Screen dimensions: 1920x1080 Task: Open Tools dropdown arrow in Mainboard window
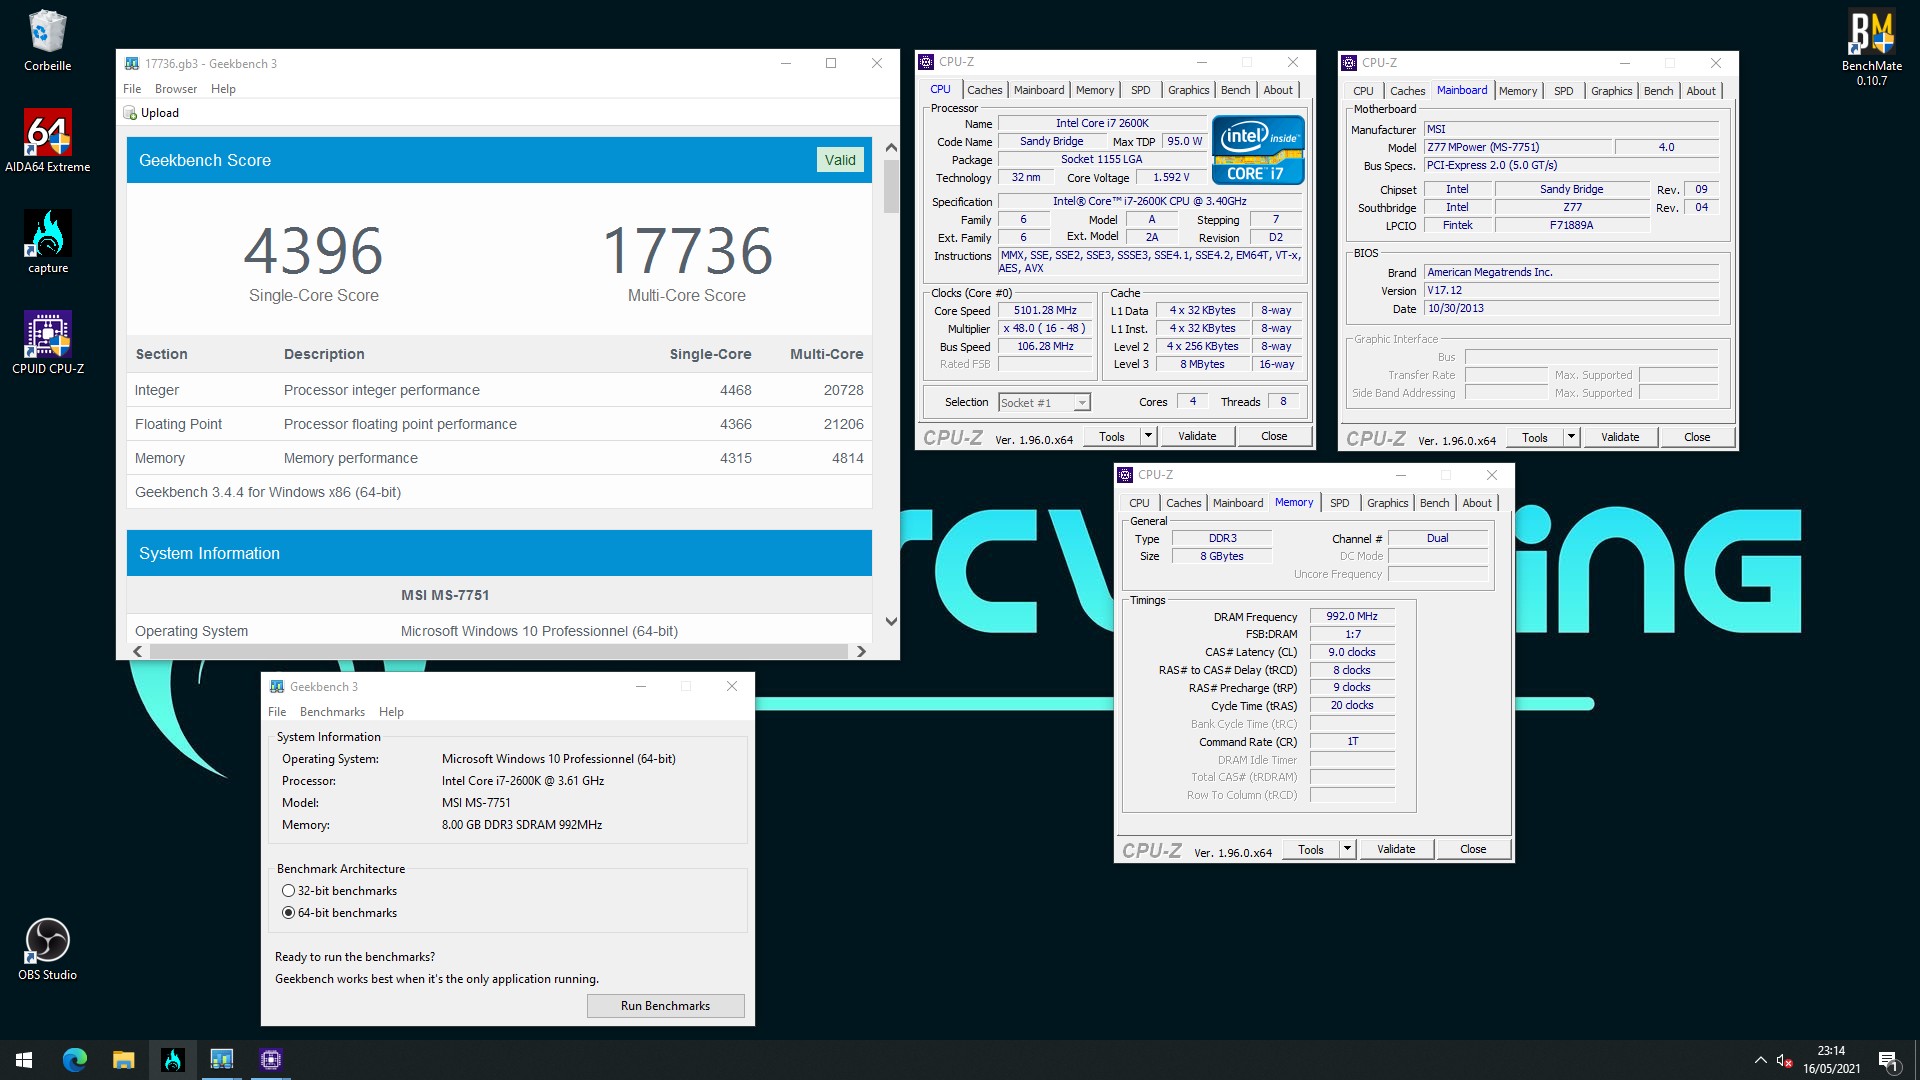(x=1571, y=437)
